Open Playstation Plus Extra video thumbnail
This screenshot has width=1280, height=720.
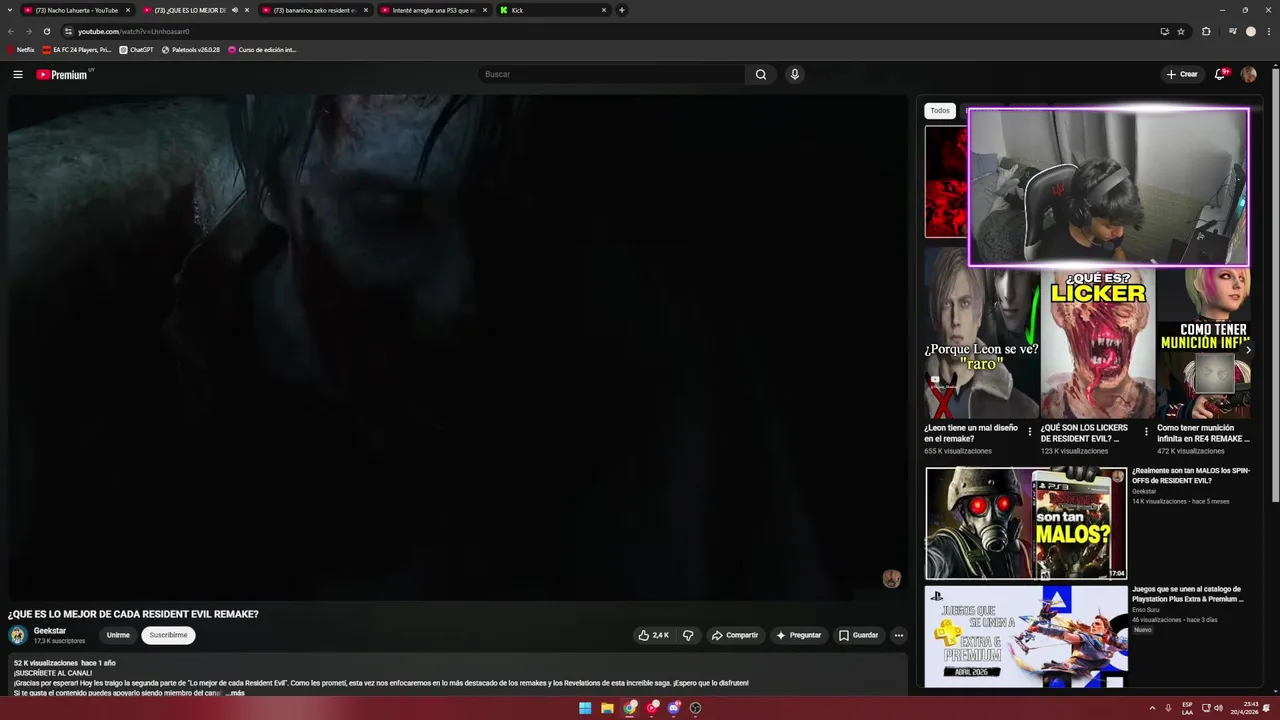(1026, 637)
